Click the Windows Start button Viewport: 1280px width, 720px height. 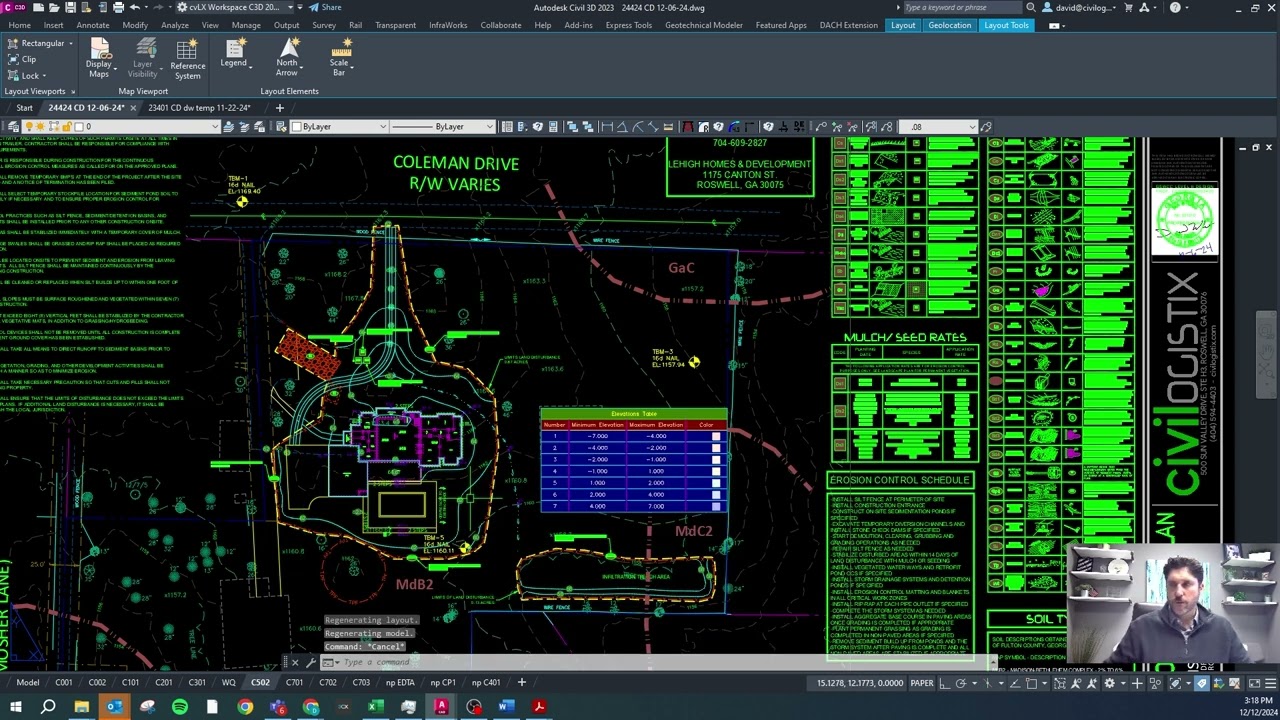pos(16,707)
